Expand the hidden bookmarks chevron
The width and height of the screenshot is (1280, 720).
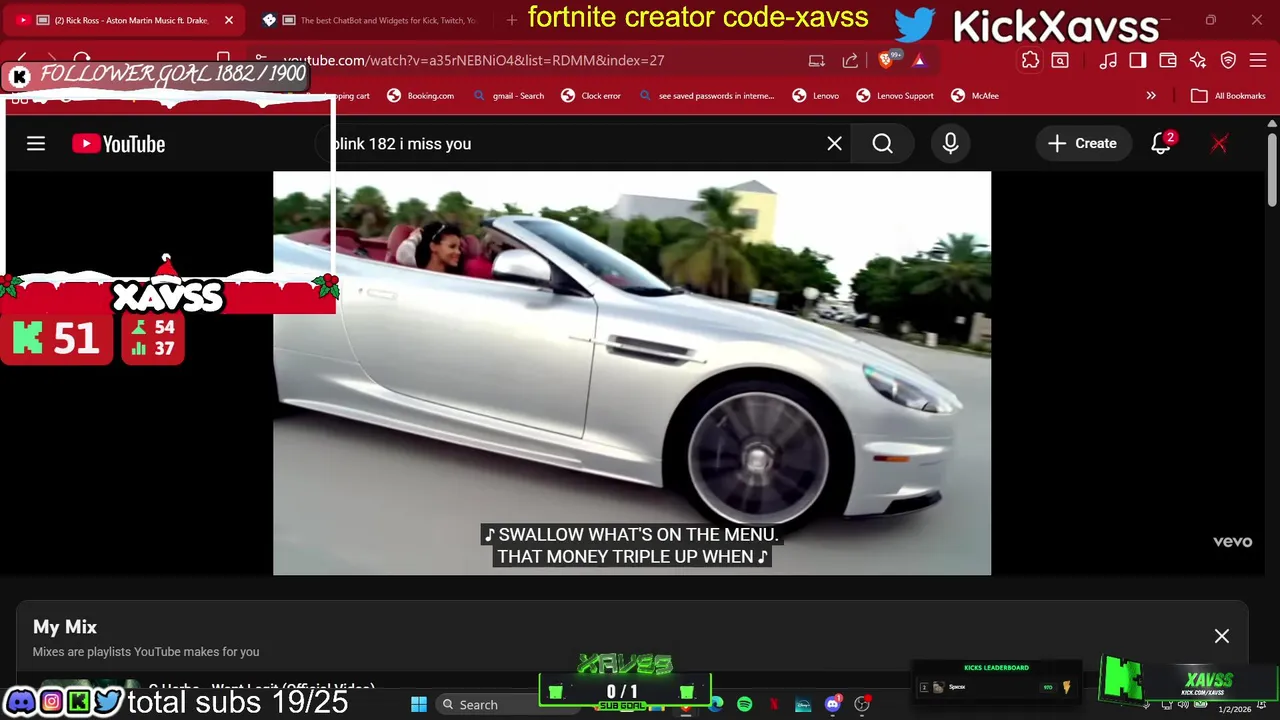(1151, 96)
